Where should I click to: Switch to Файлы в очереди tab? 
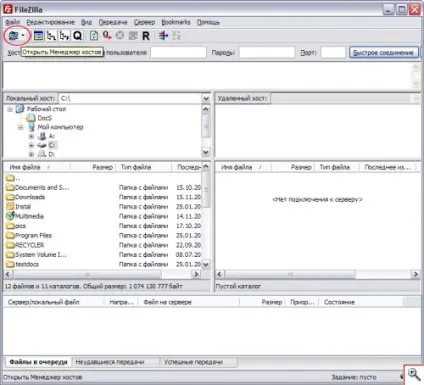38,362
